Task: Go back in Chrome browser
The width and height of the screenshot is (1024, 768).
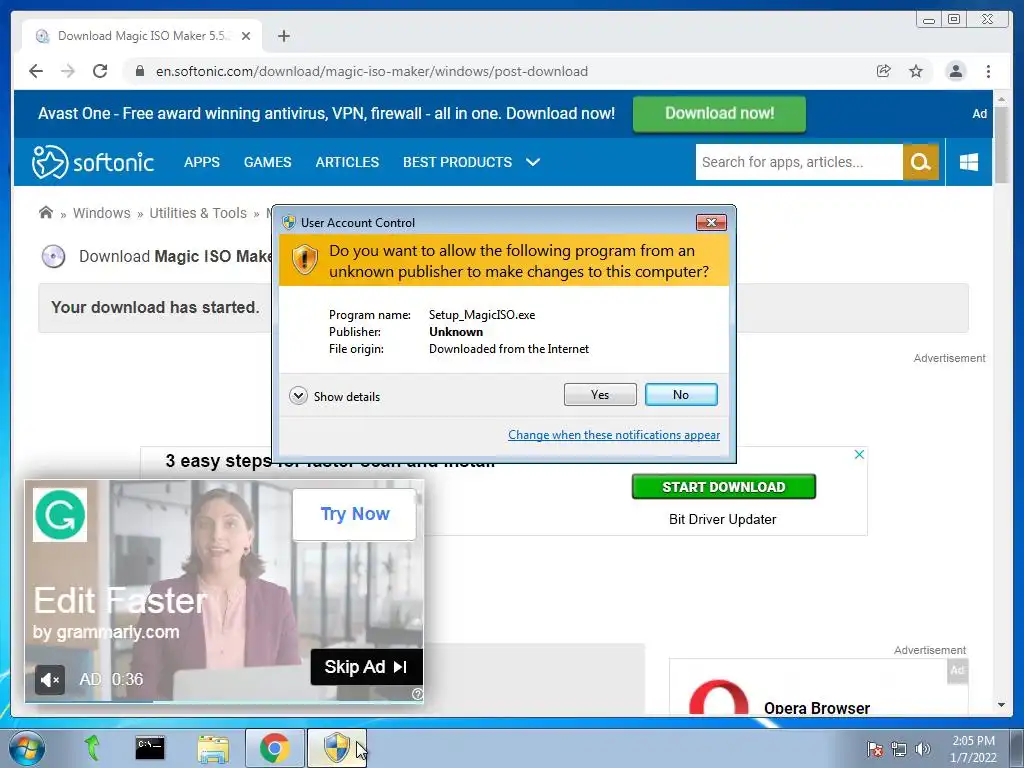Action: click(x=36, y=71)
